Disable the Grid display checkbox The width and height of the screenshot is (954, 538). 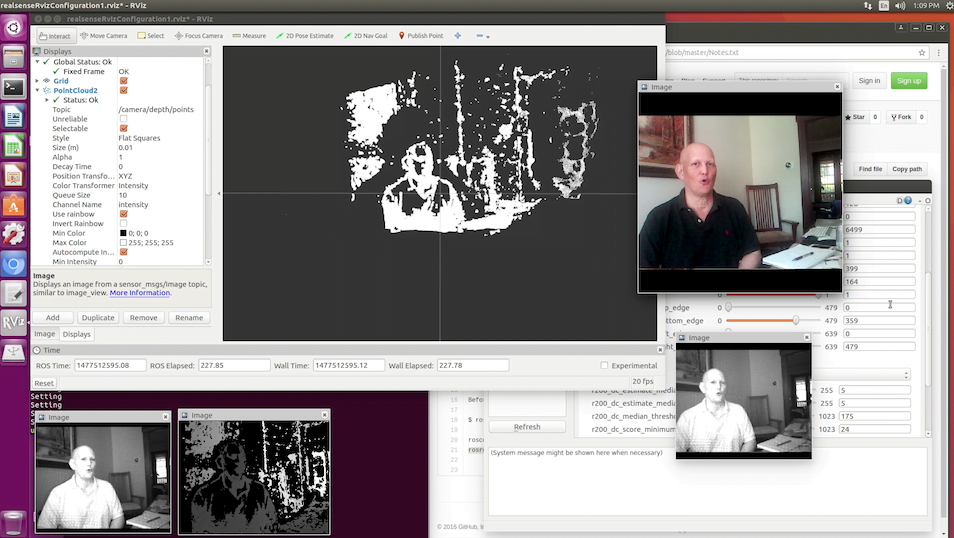(x=123, y=81)
